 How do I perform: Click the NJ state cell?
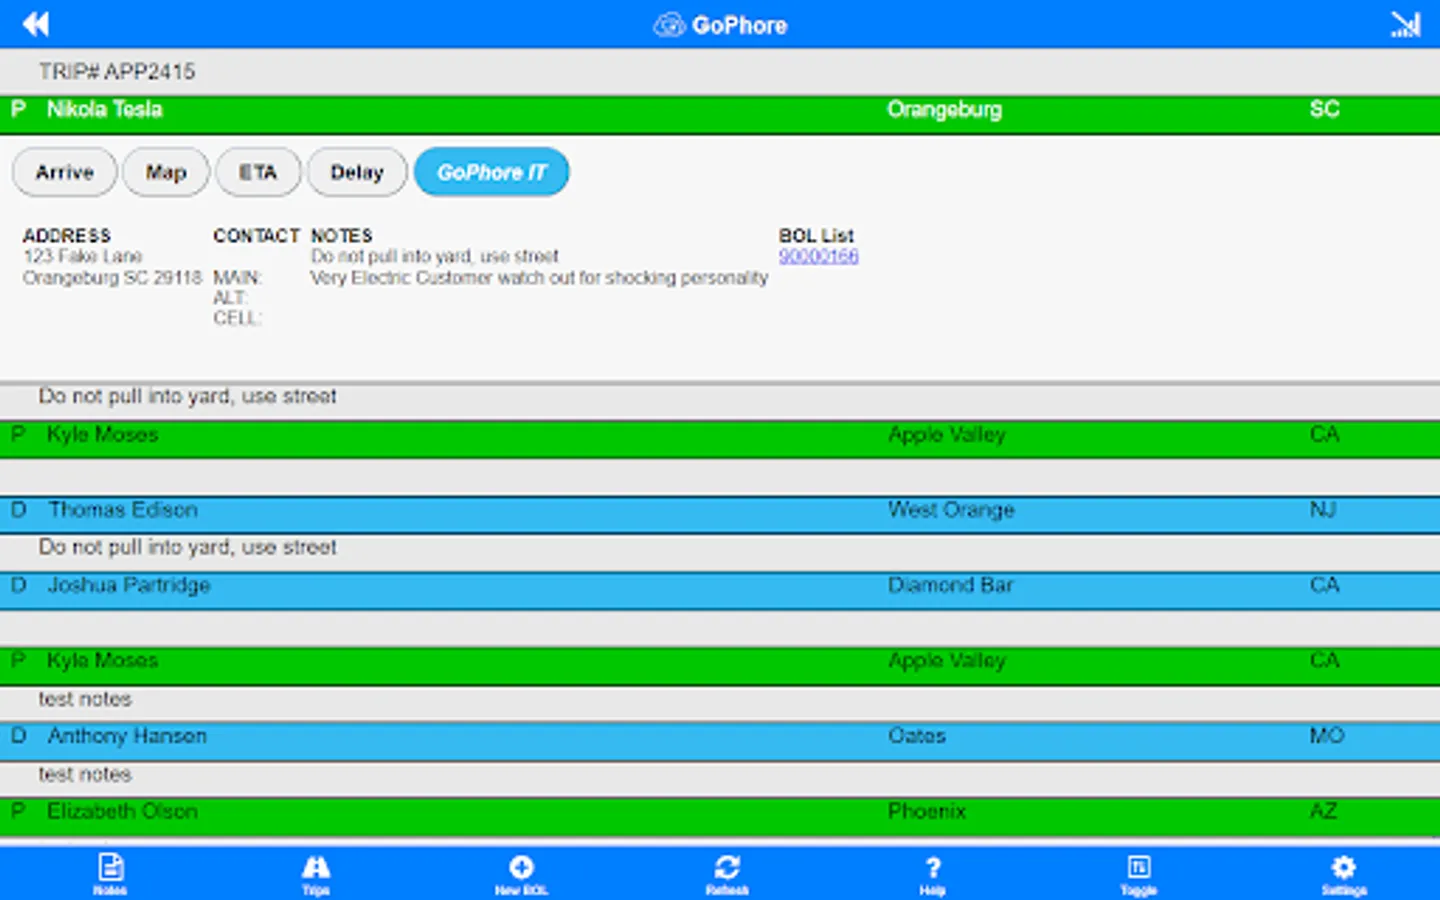point(1323,510)
